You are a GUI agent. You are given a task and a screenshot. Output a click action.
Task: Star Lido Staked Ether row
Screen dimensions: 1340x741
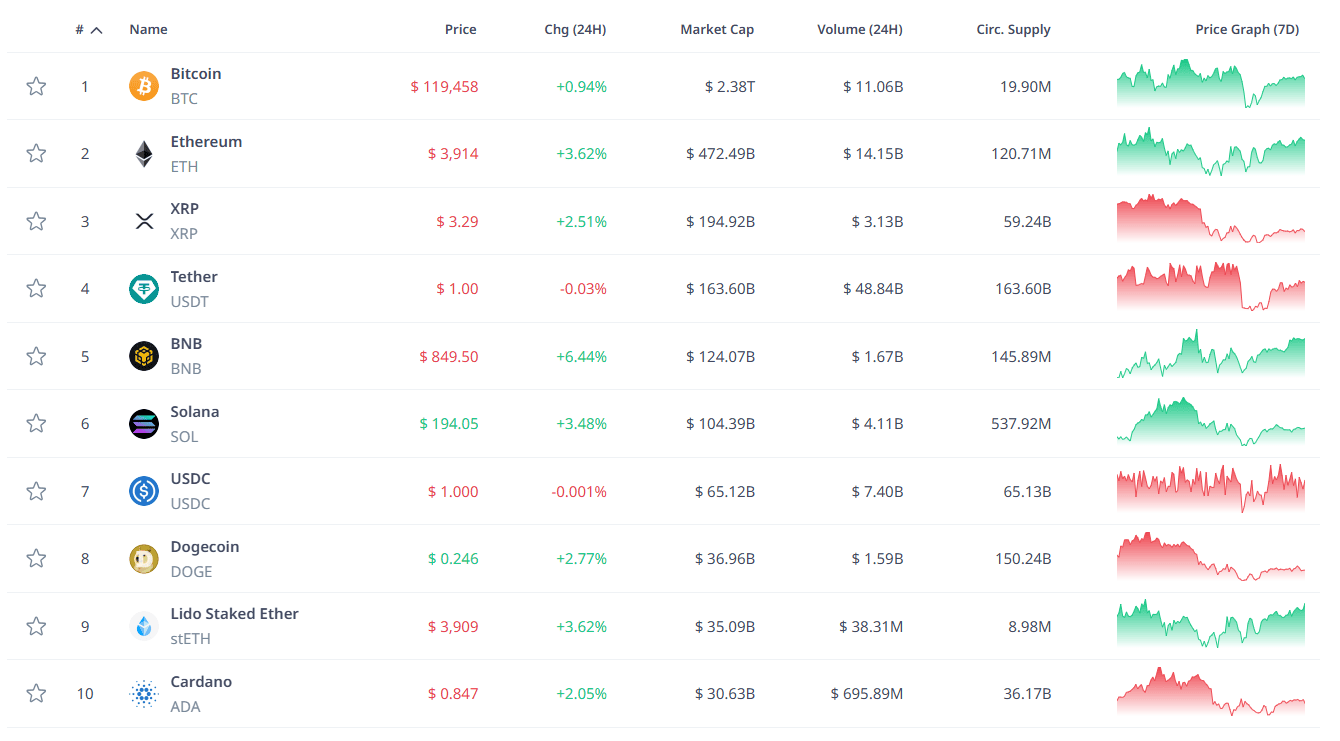click(x=36, y=626)
